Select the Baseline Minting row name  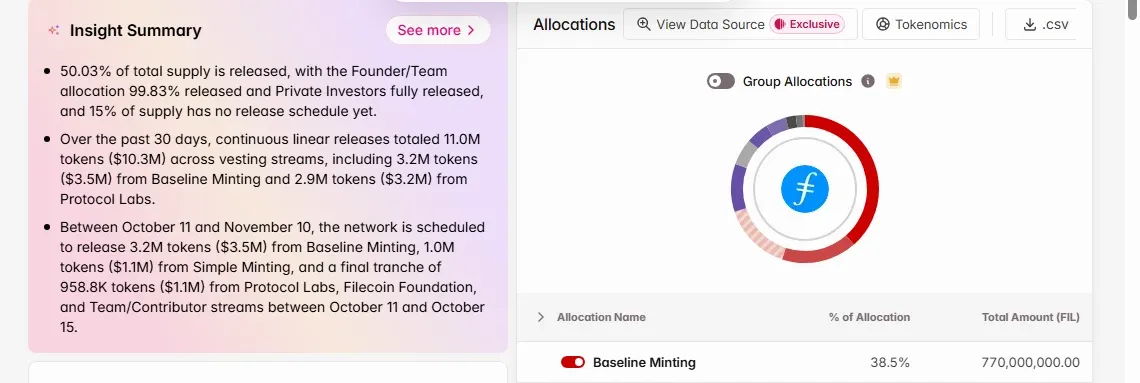pos(644,362)
